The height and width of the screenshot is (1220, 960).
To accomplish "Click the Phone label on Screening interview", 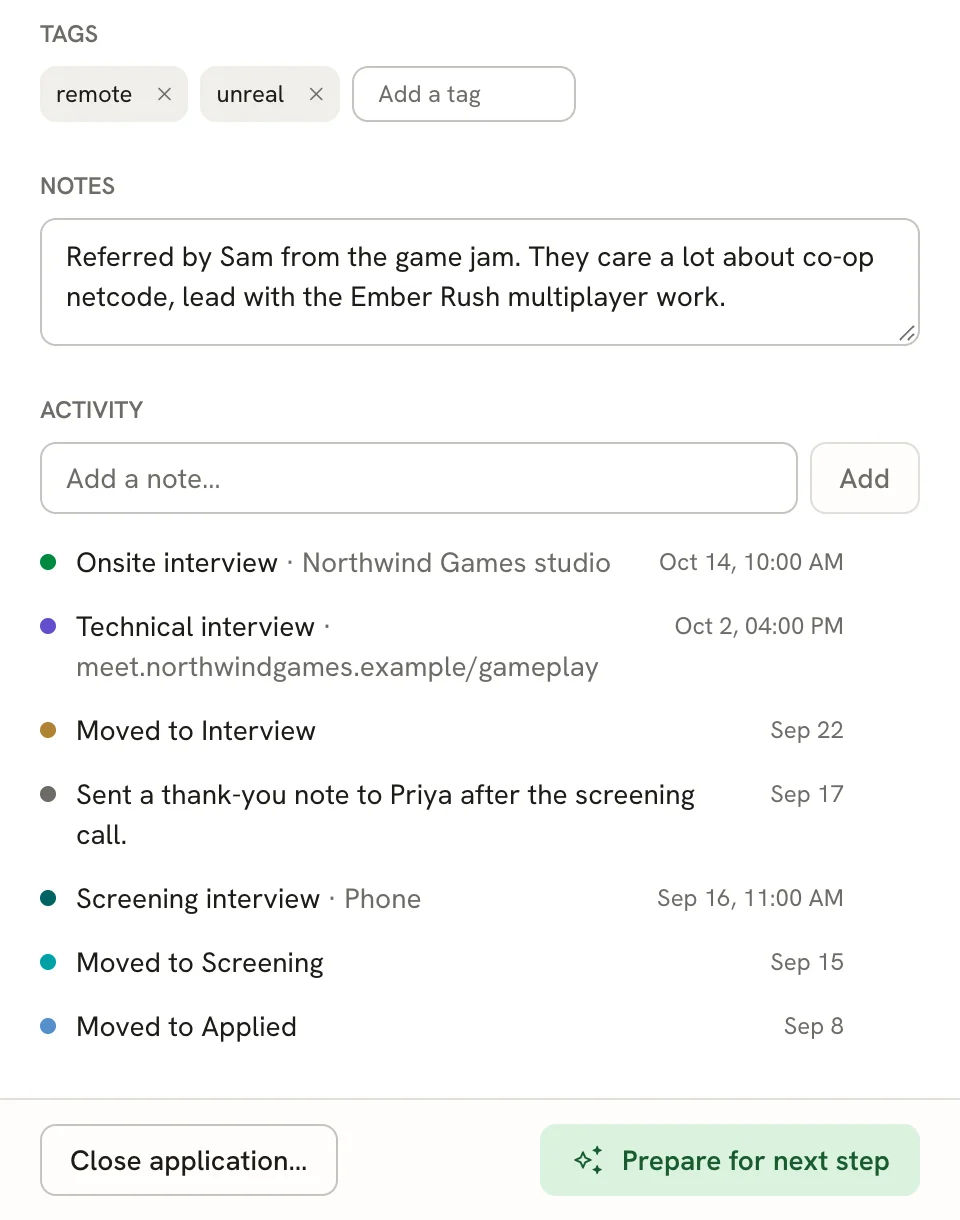I will pyautogui.click(x=383, y=899).
